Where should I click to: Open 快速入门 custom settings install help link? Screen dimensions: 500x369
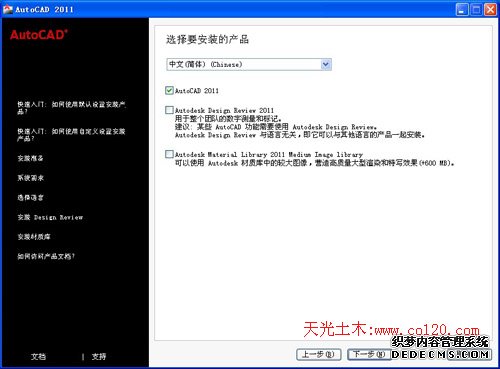(71, 135)
